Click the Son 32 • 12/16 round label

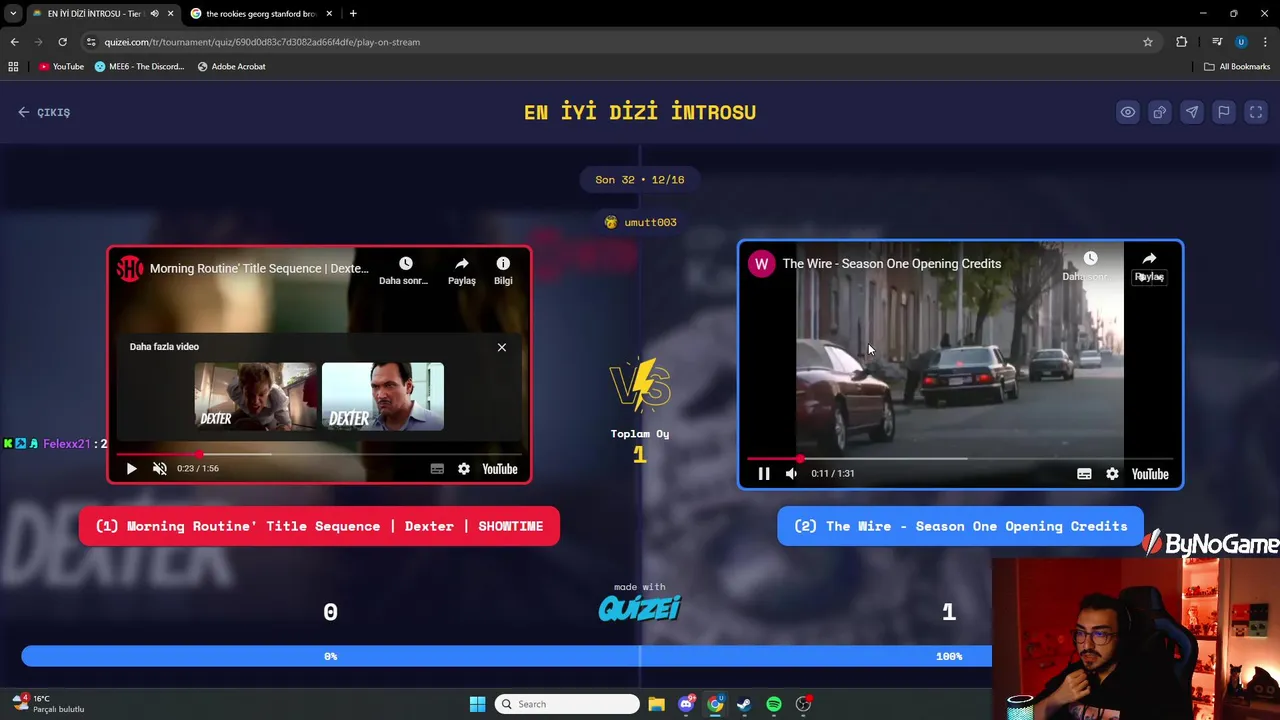640,180
